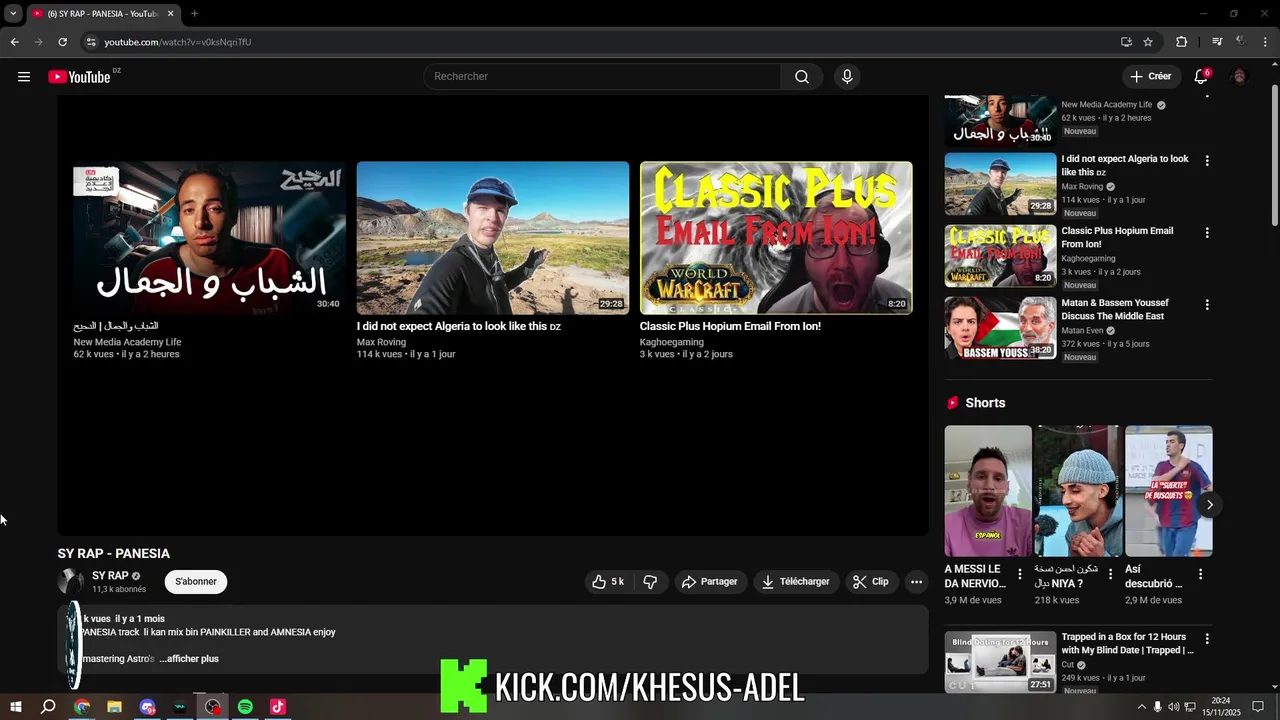Play endscreen 'I did not expect Algeria' video

pos(493,238)
